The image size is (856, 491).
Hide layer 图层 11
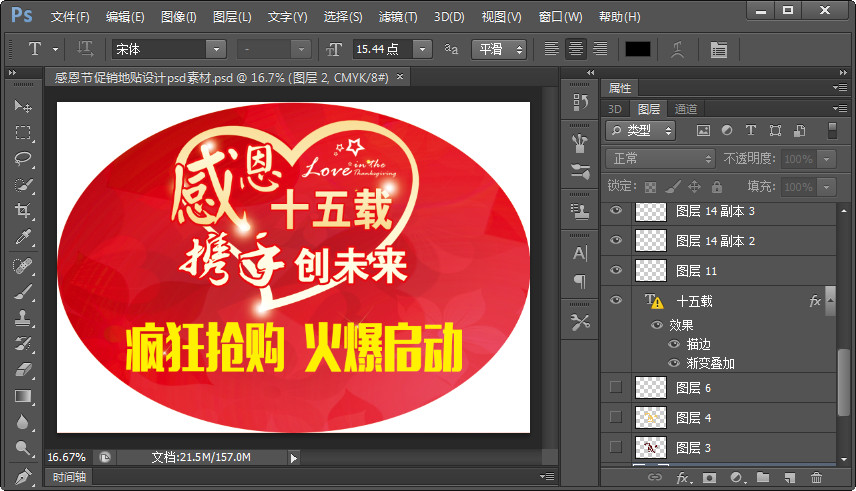pos(616,270)
